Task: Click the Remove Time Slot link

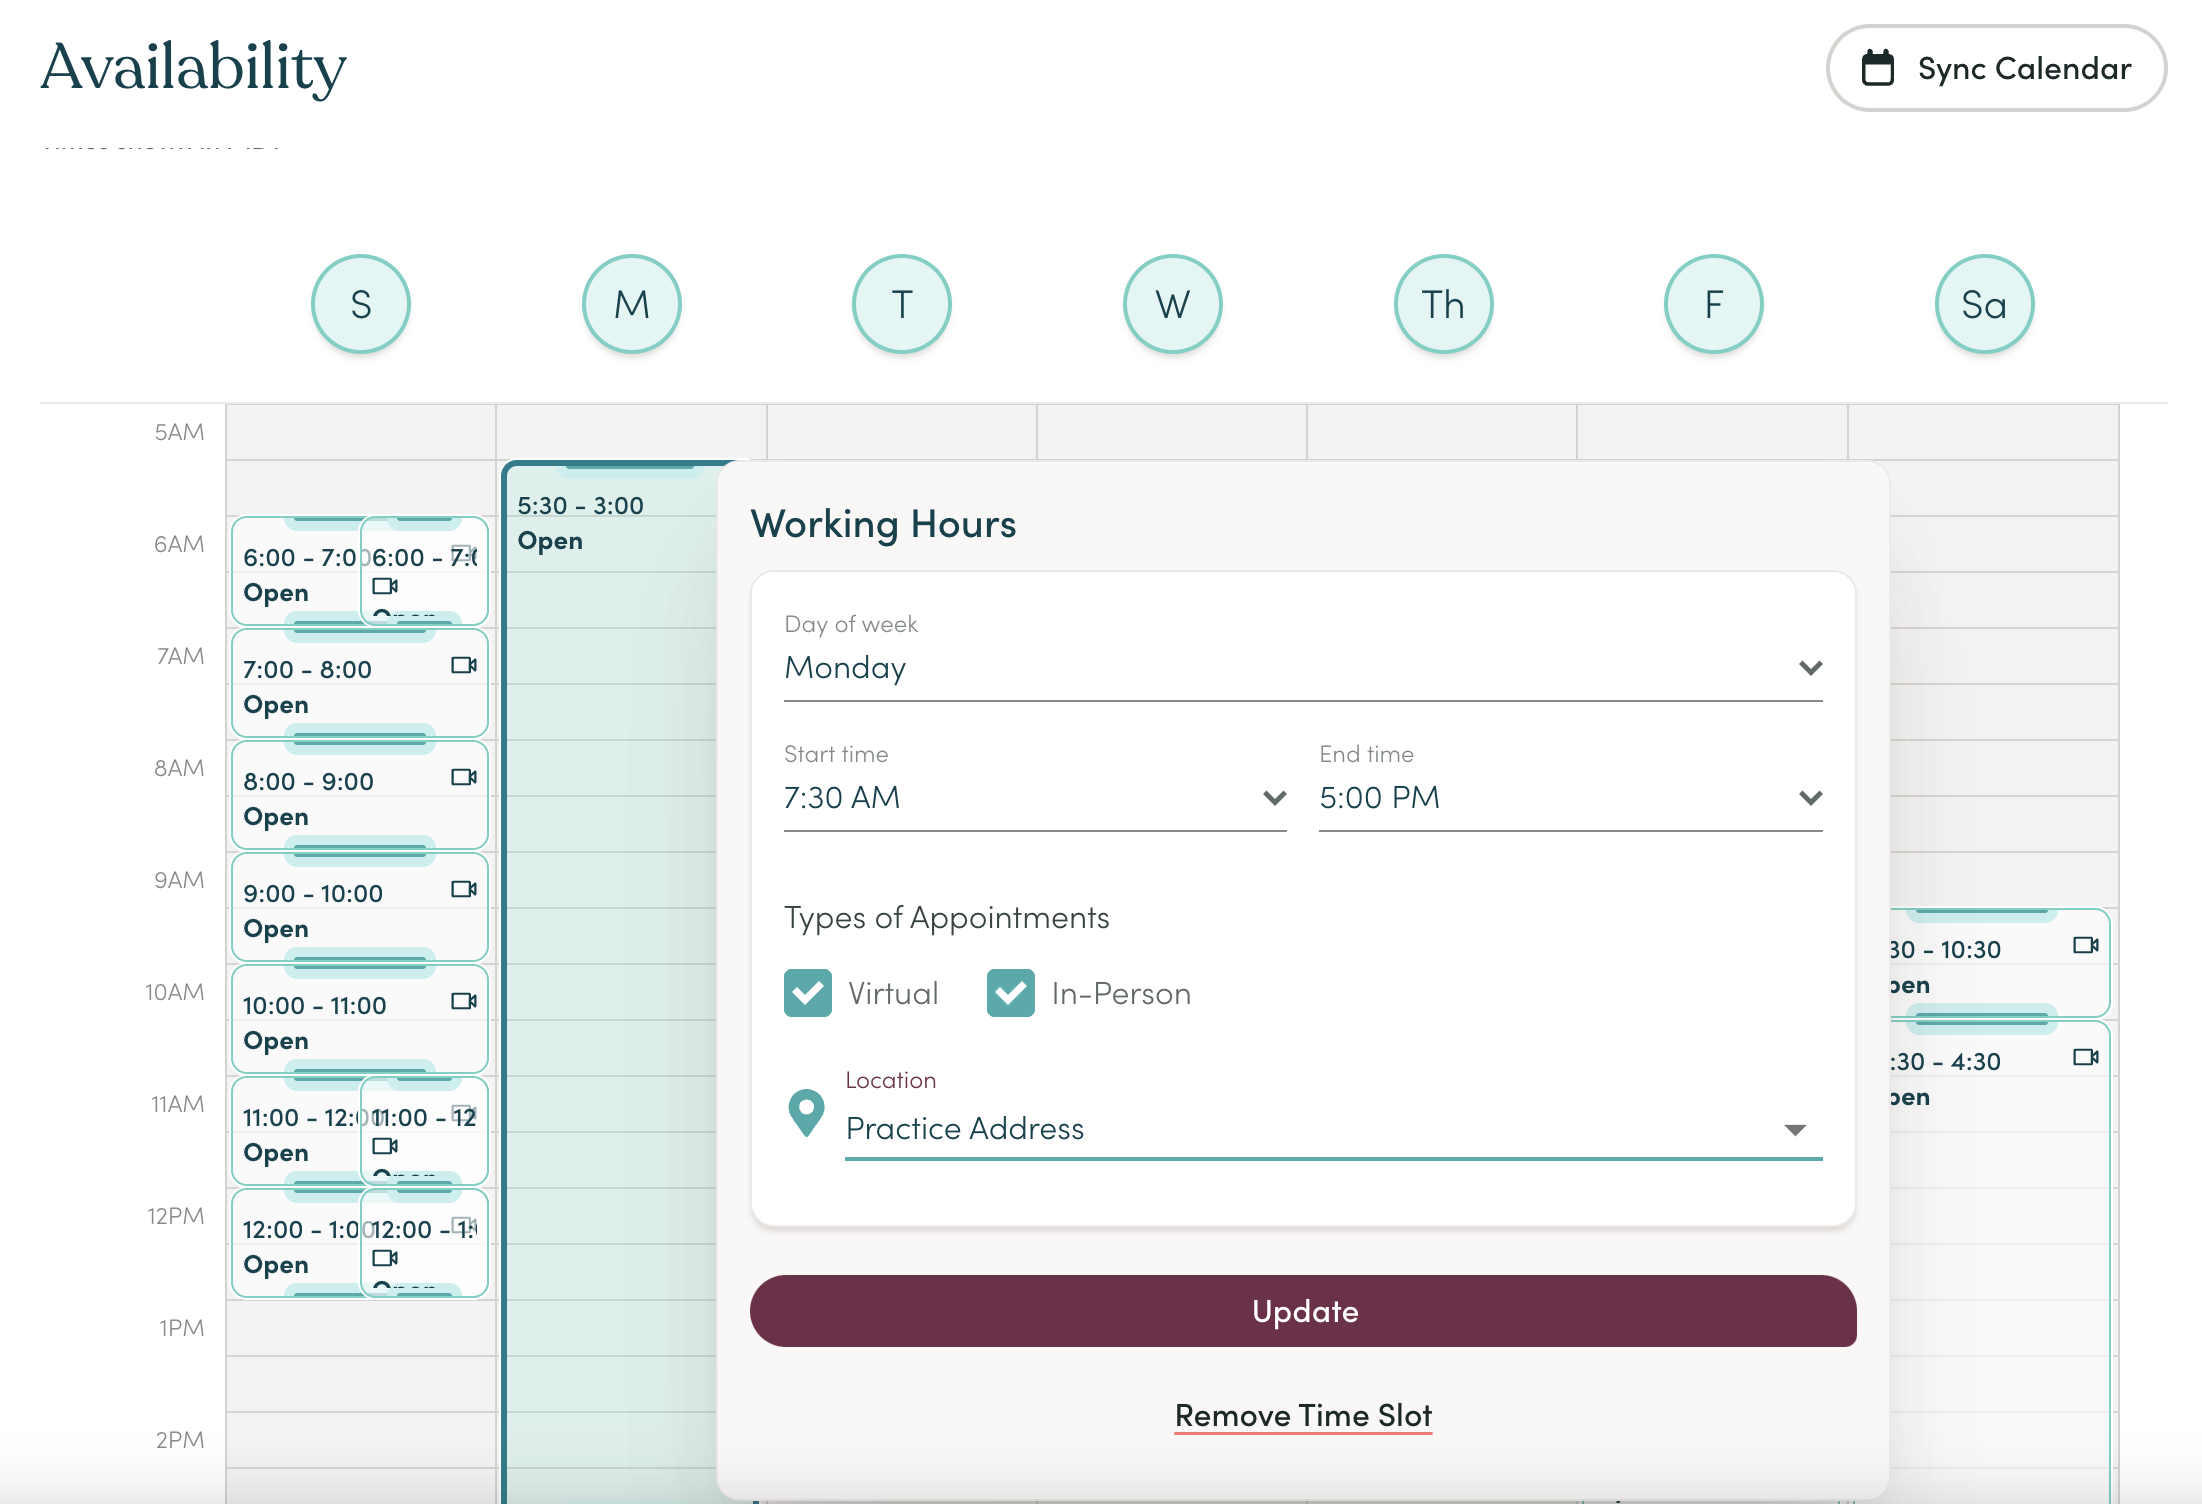Action: pyautogui.click(x=1303, y=1416)
